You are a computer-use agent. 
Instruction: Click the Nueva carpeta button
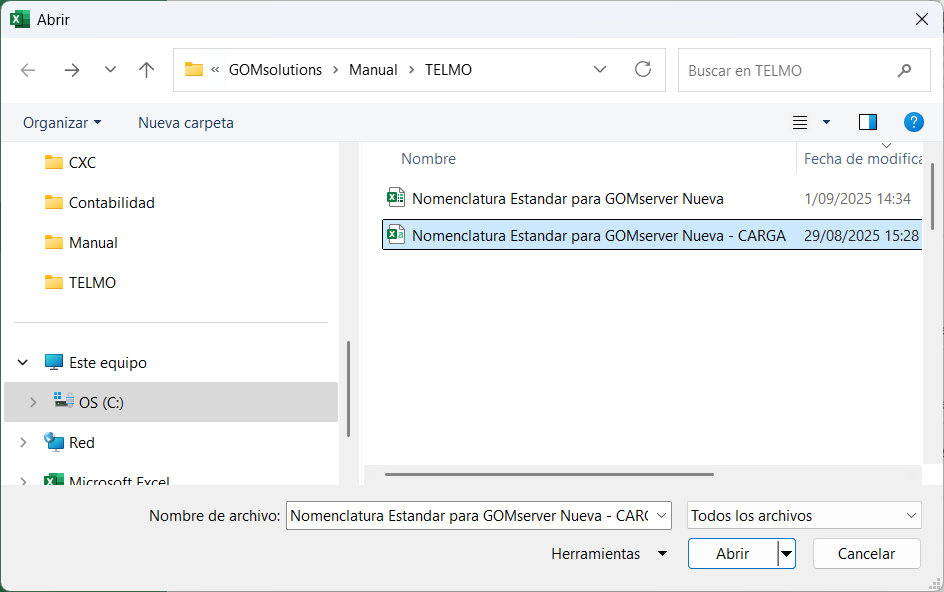(185, 122)
